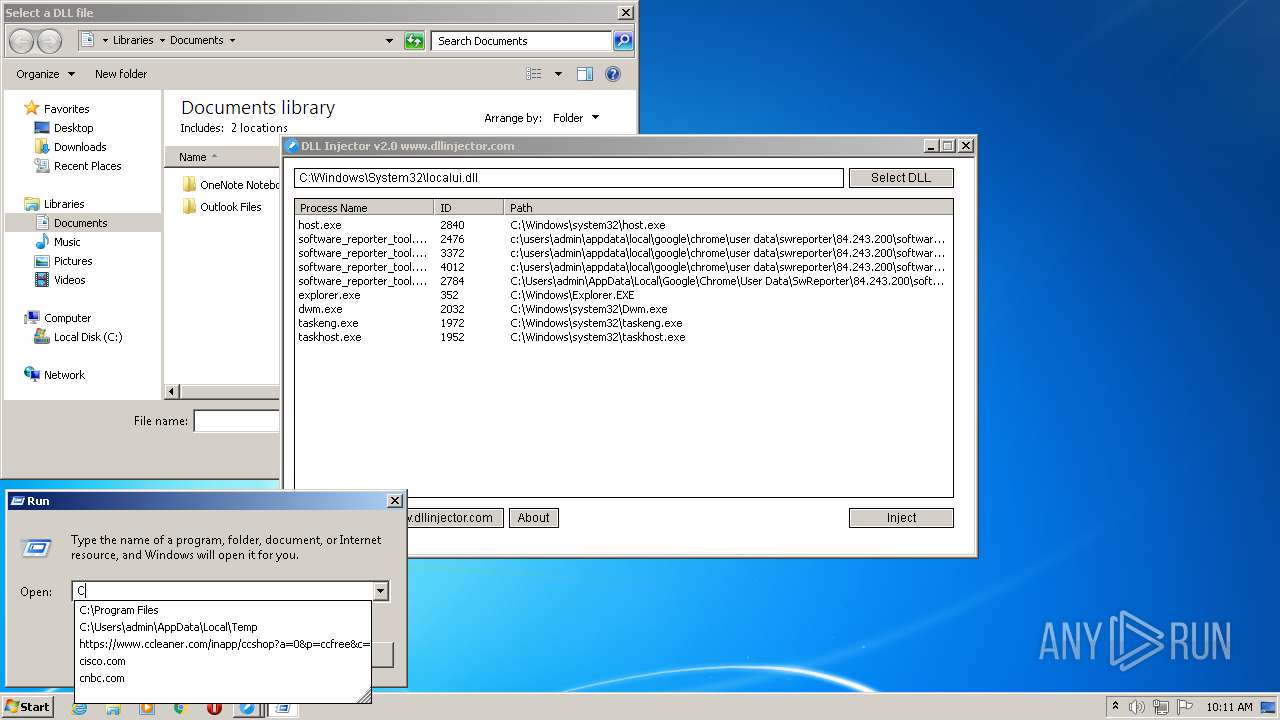
Task: Click the forward navigation arrow in file dialog
Action: 49,41
